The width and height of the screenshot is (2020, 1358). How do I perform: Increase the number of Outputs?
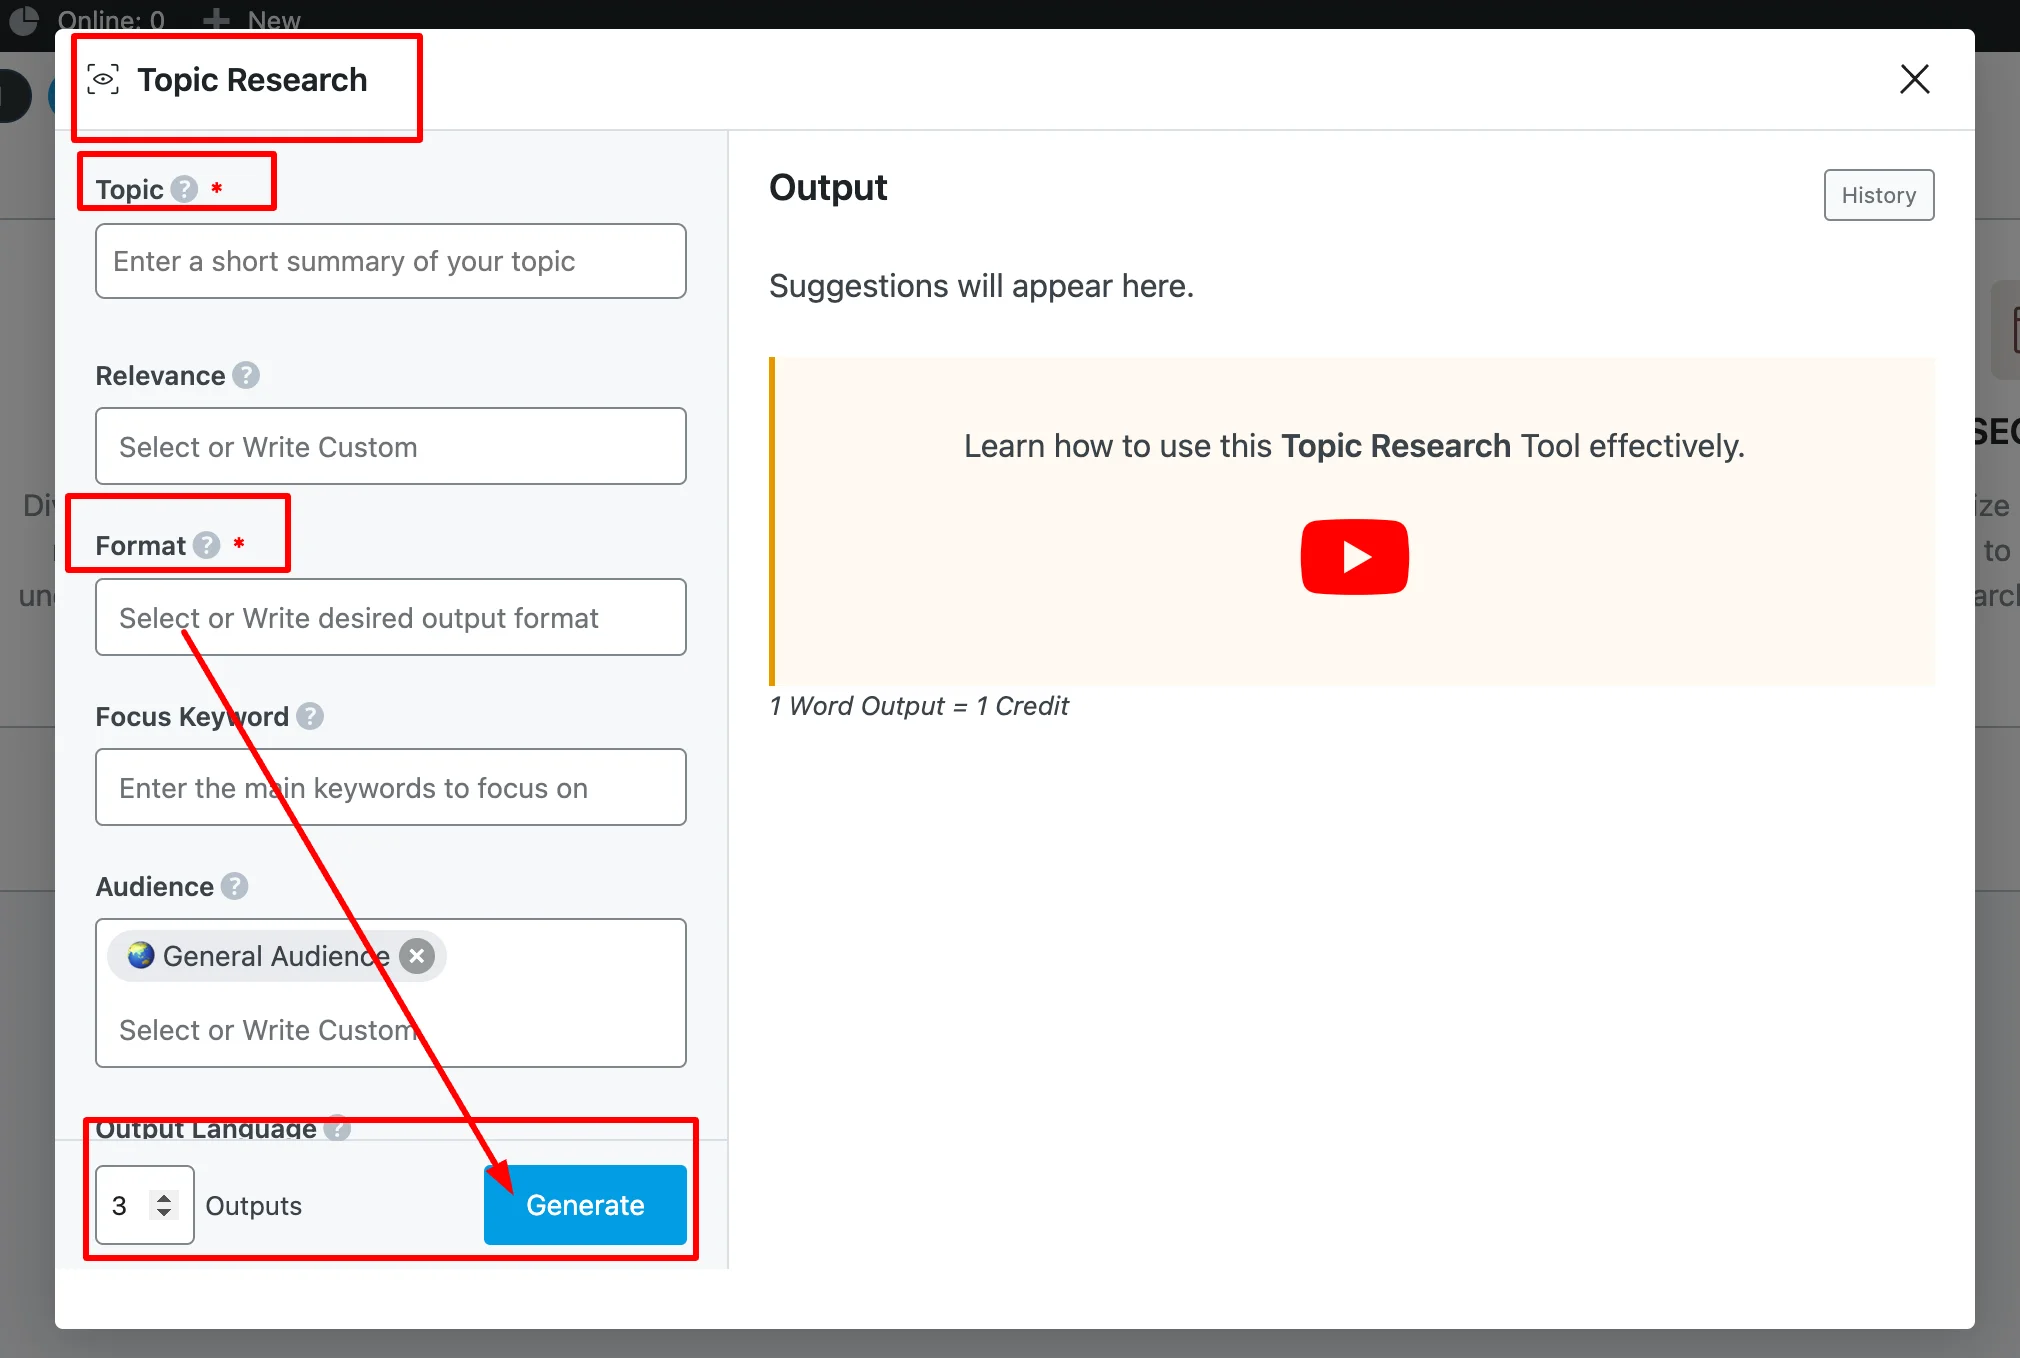(x=164, y=1196)
